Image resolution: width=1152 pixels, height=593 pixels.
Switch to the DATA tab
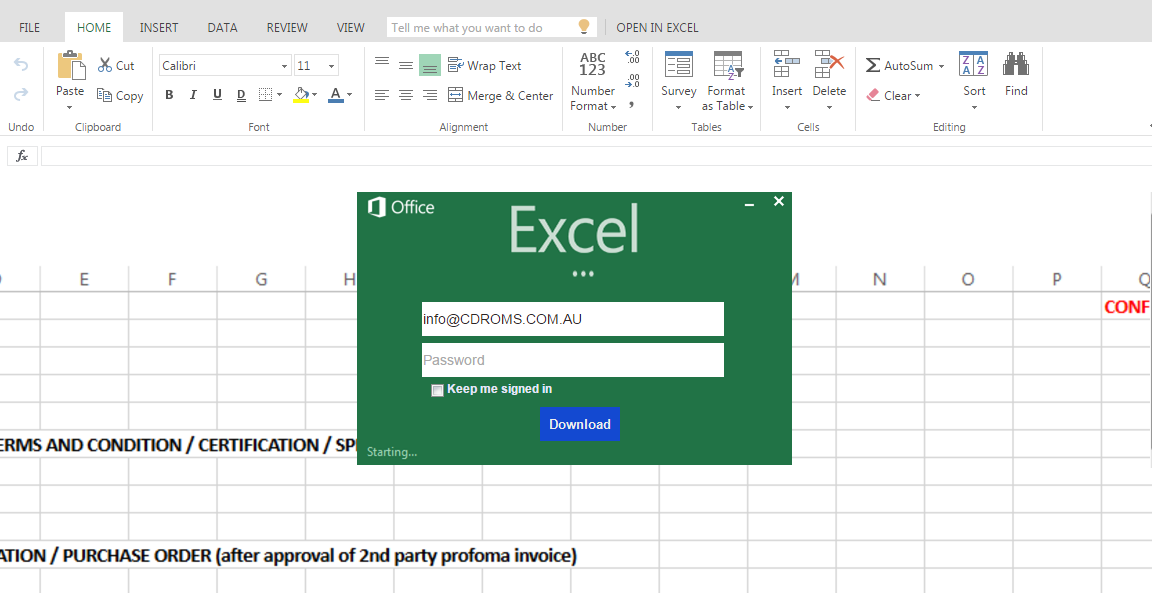(x=222, y=27)
